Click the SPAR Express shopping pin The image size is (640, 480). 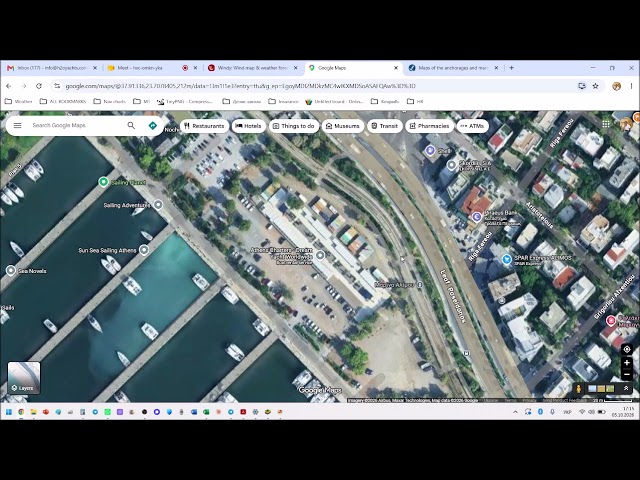pyautogui.click(x=507, y=259)
